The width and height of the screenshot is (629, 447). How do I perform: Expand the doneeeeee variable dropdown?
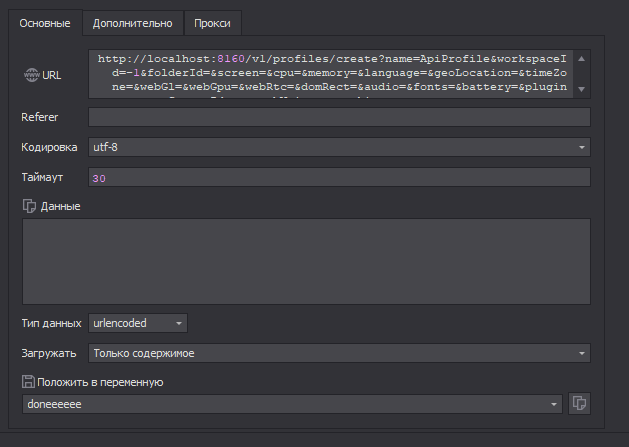click(x=290, y=404)
